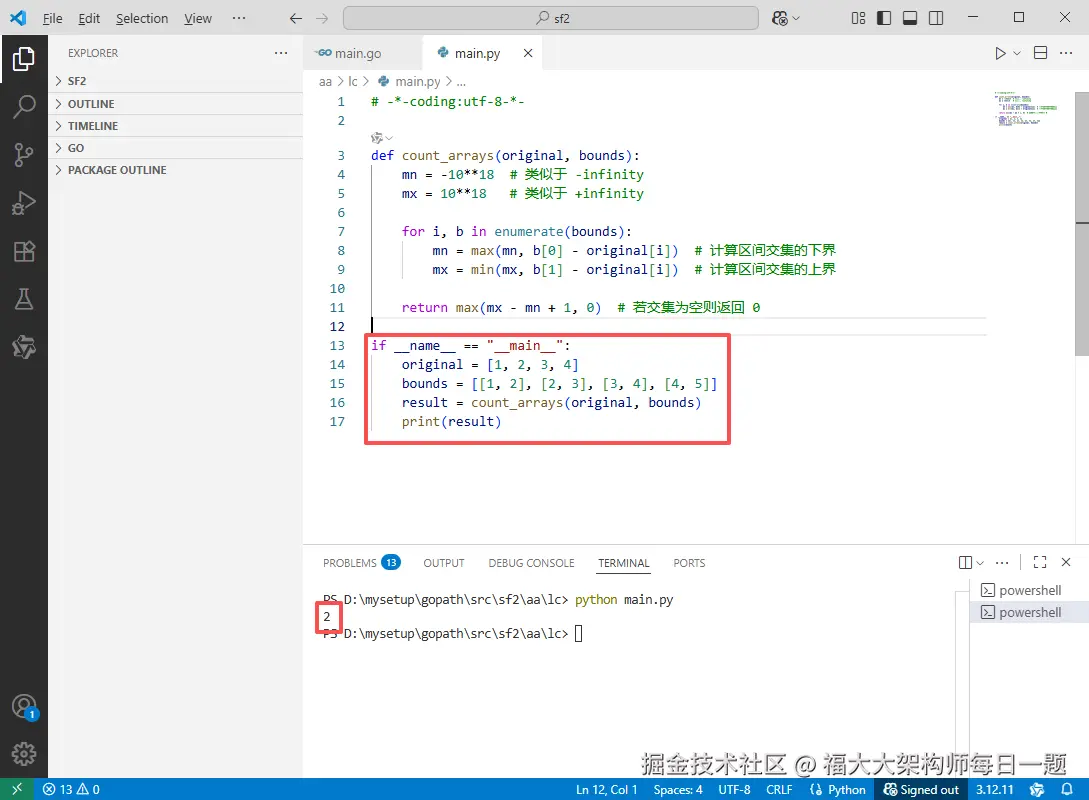
Task: Open the Source Control view
Action: pyautogui.click(x=24, y=155)
